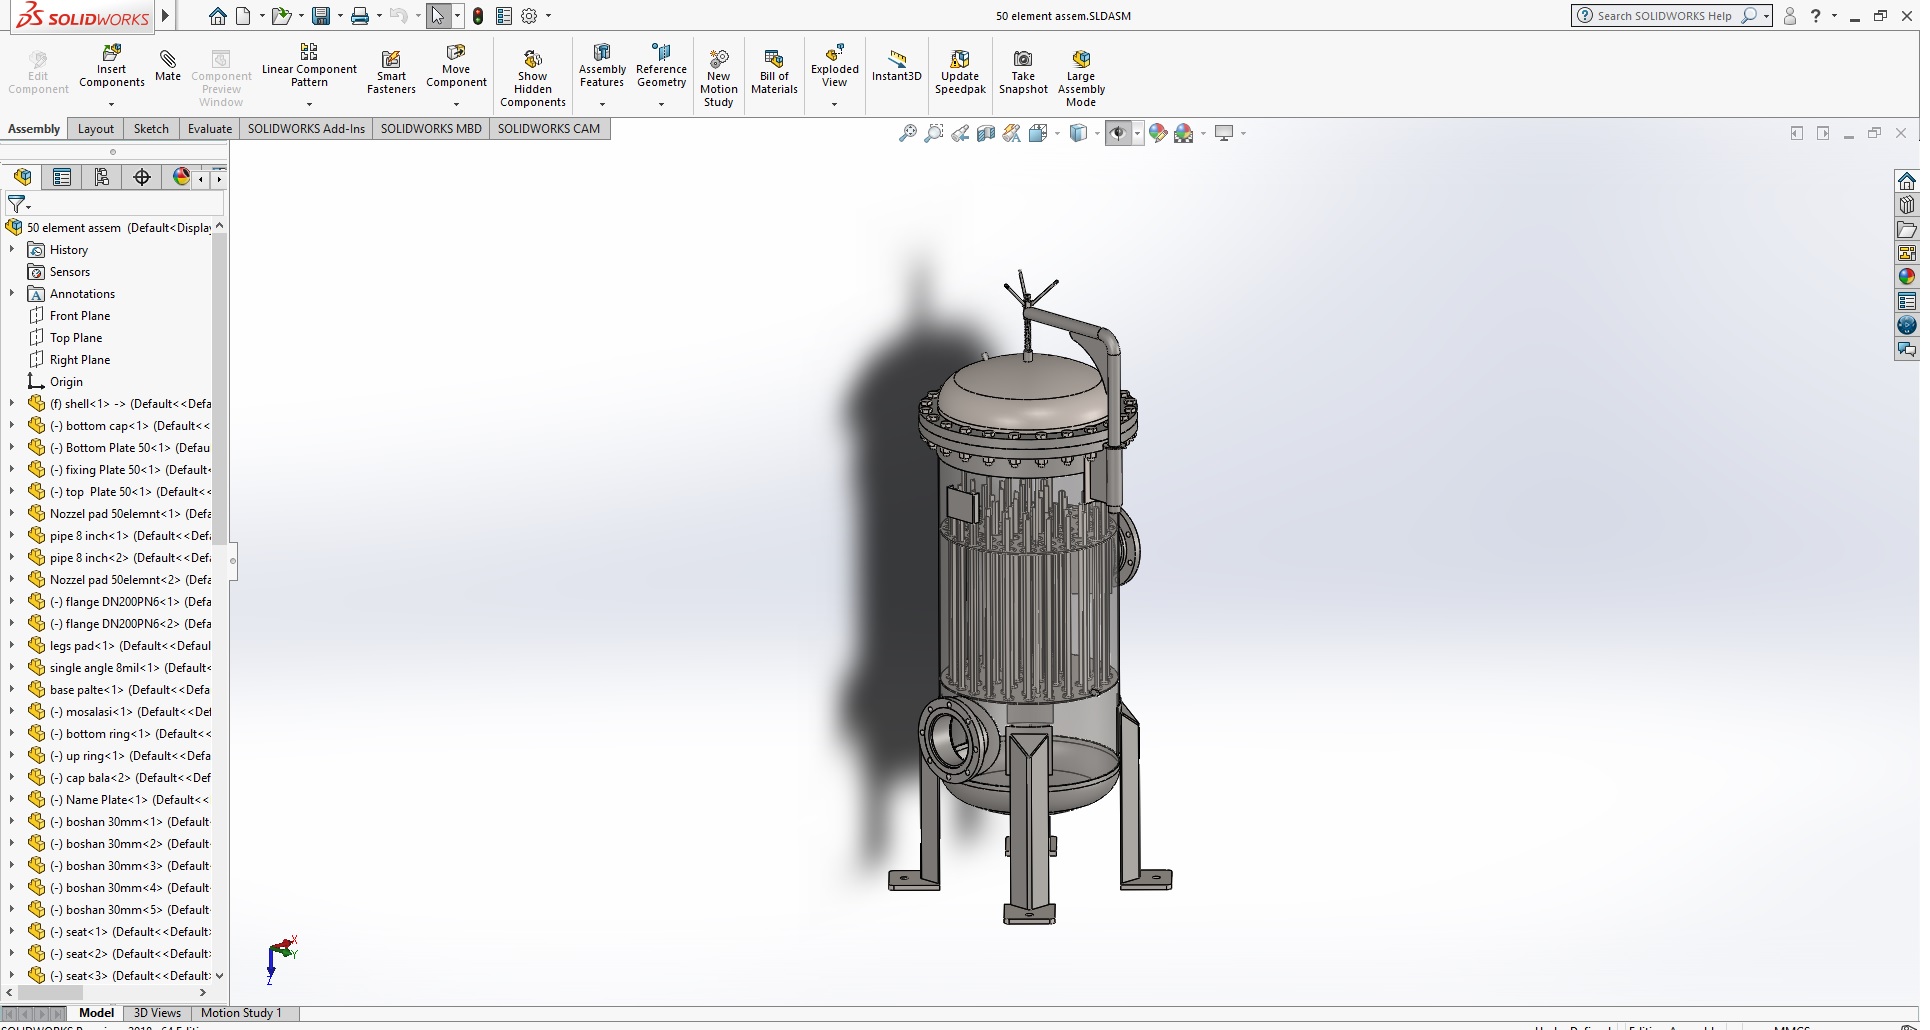Image resolution: width=1930 pixels, height=1030 pixels.
Task: Expand the History folder
Action: pos(12,250)
